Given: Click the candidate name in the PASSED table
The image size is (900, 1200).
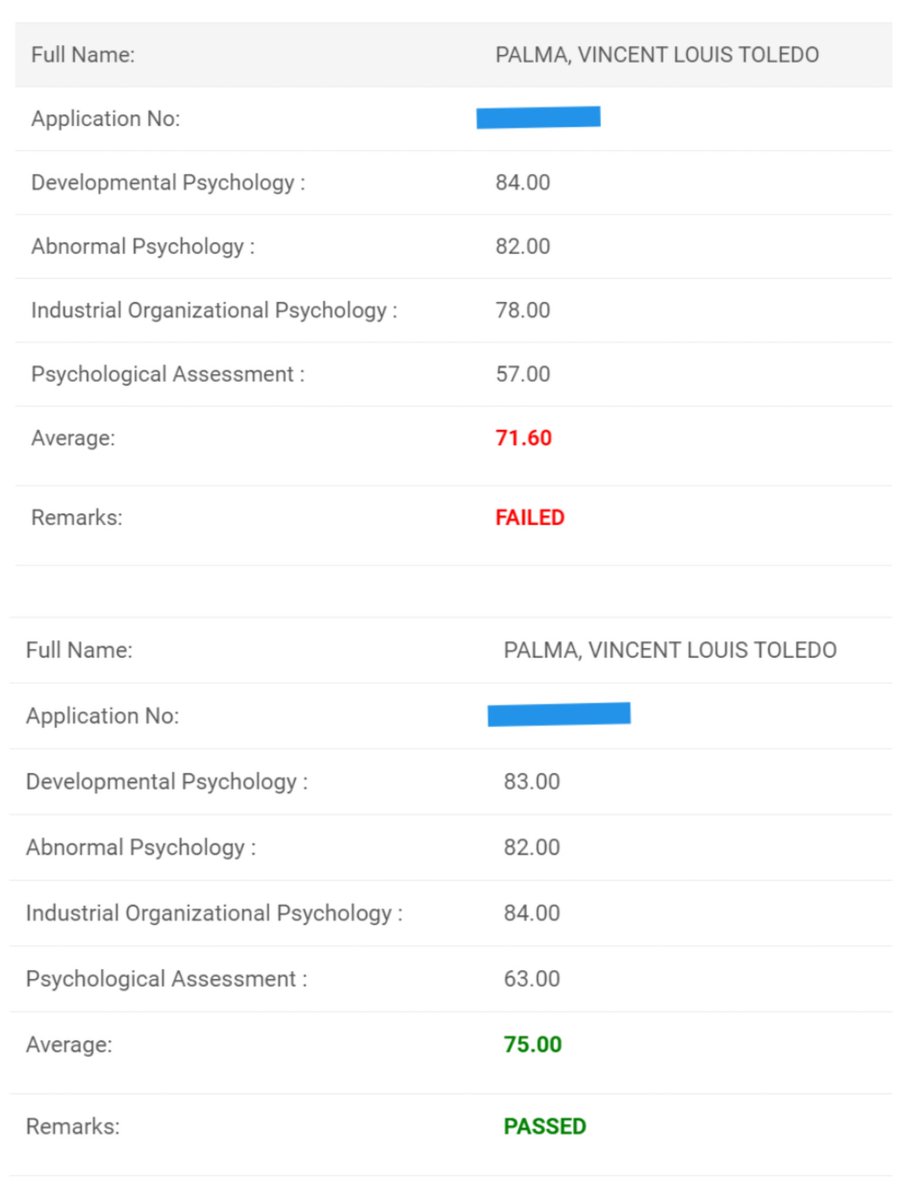Looking at the screenshot, I should [670, 650].
